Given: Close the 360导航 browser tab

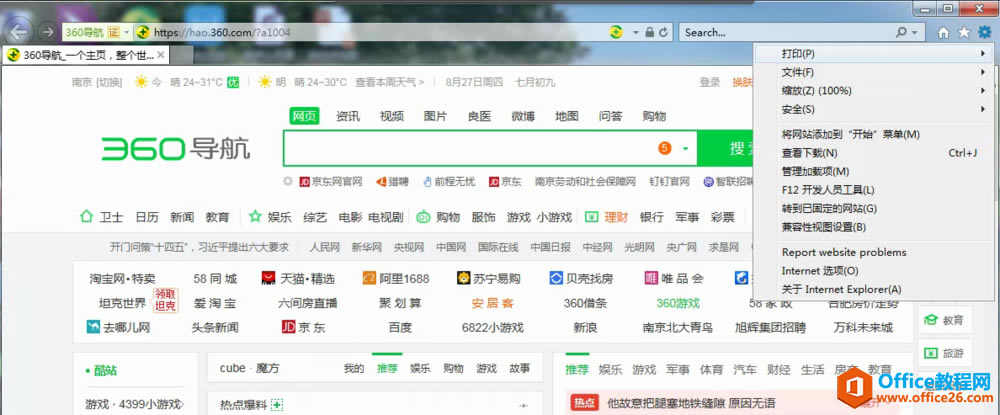Looking at the screenshot, I should pyautogui.click(x=161, y=55).
